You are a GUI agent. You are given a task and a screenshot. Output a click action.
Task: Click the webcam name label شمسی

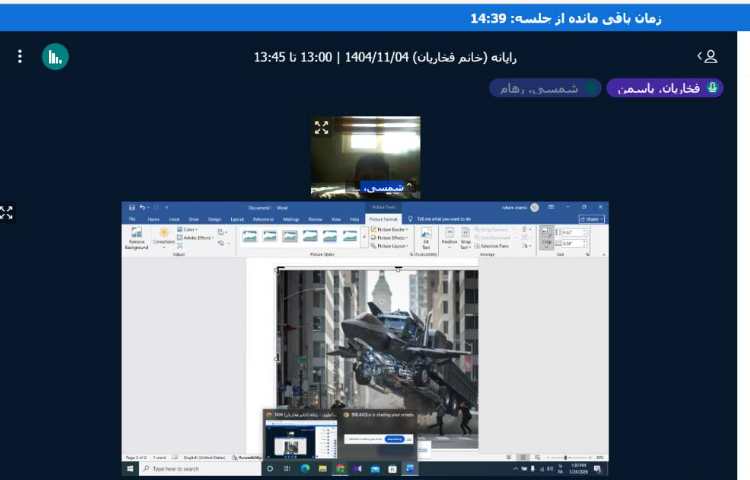point(383,187)
